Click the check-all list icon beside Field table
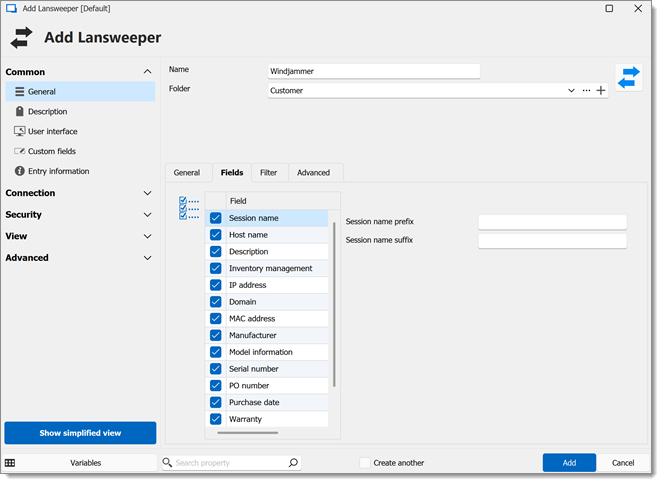662x484 pixels. click(x=189, y=208)
